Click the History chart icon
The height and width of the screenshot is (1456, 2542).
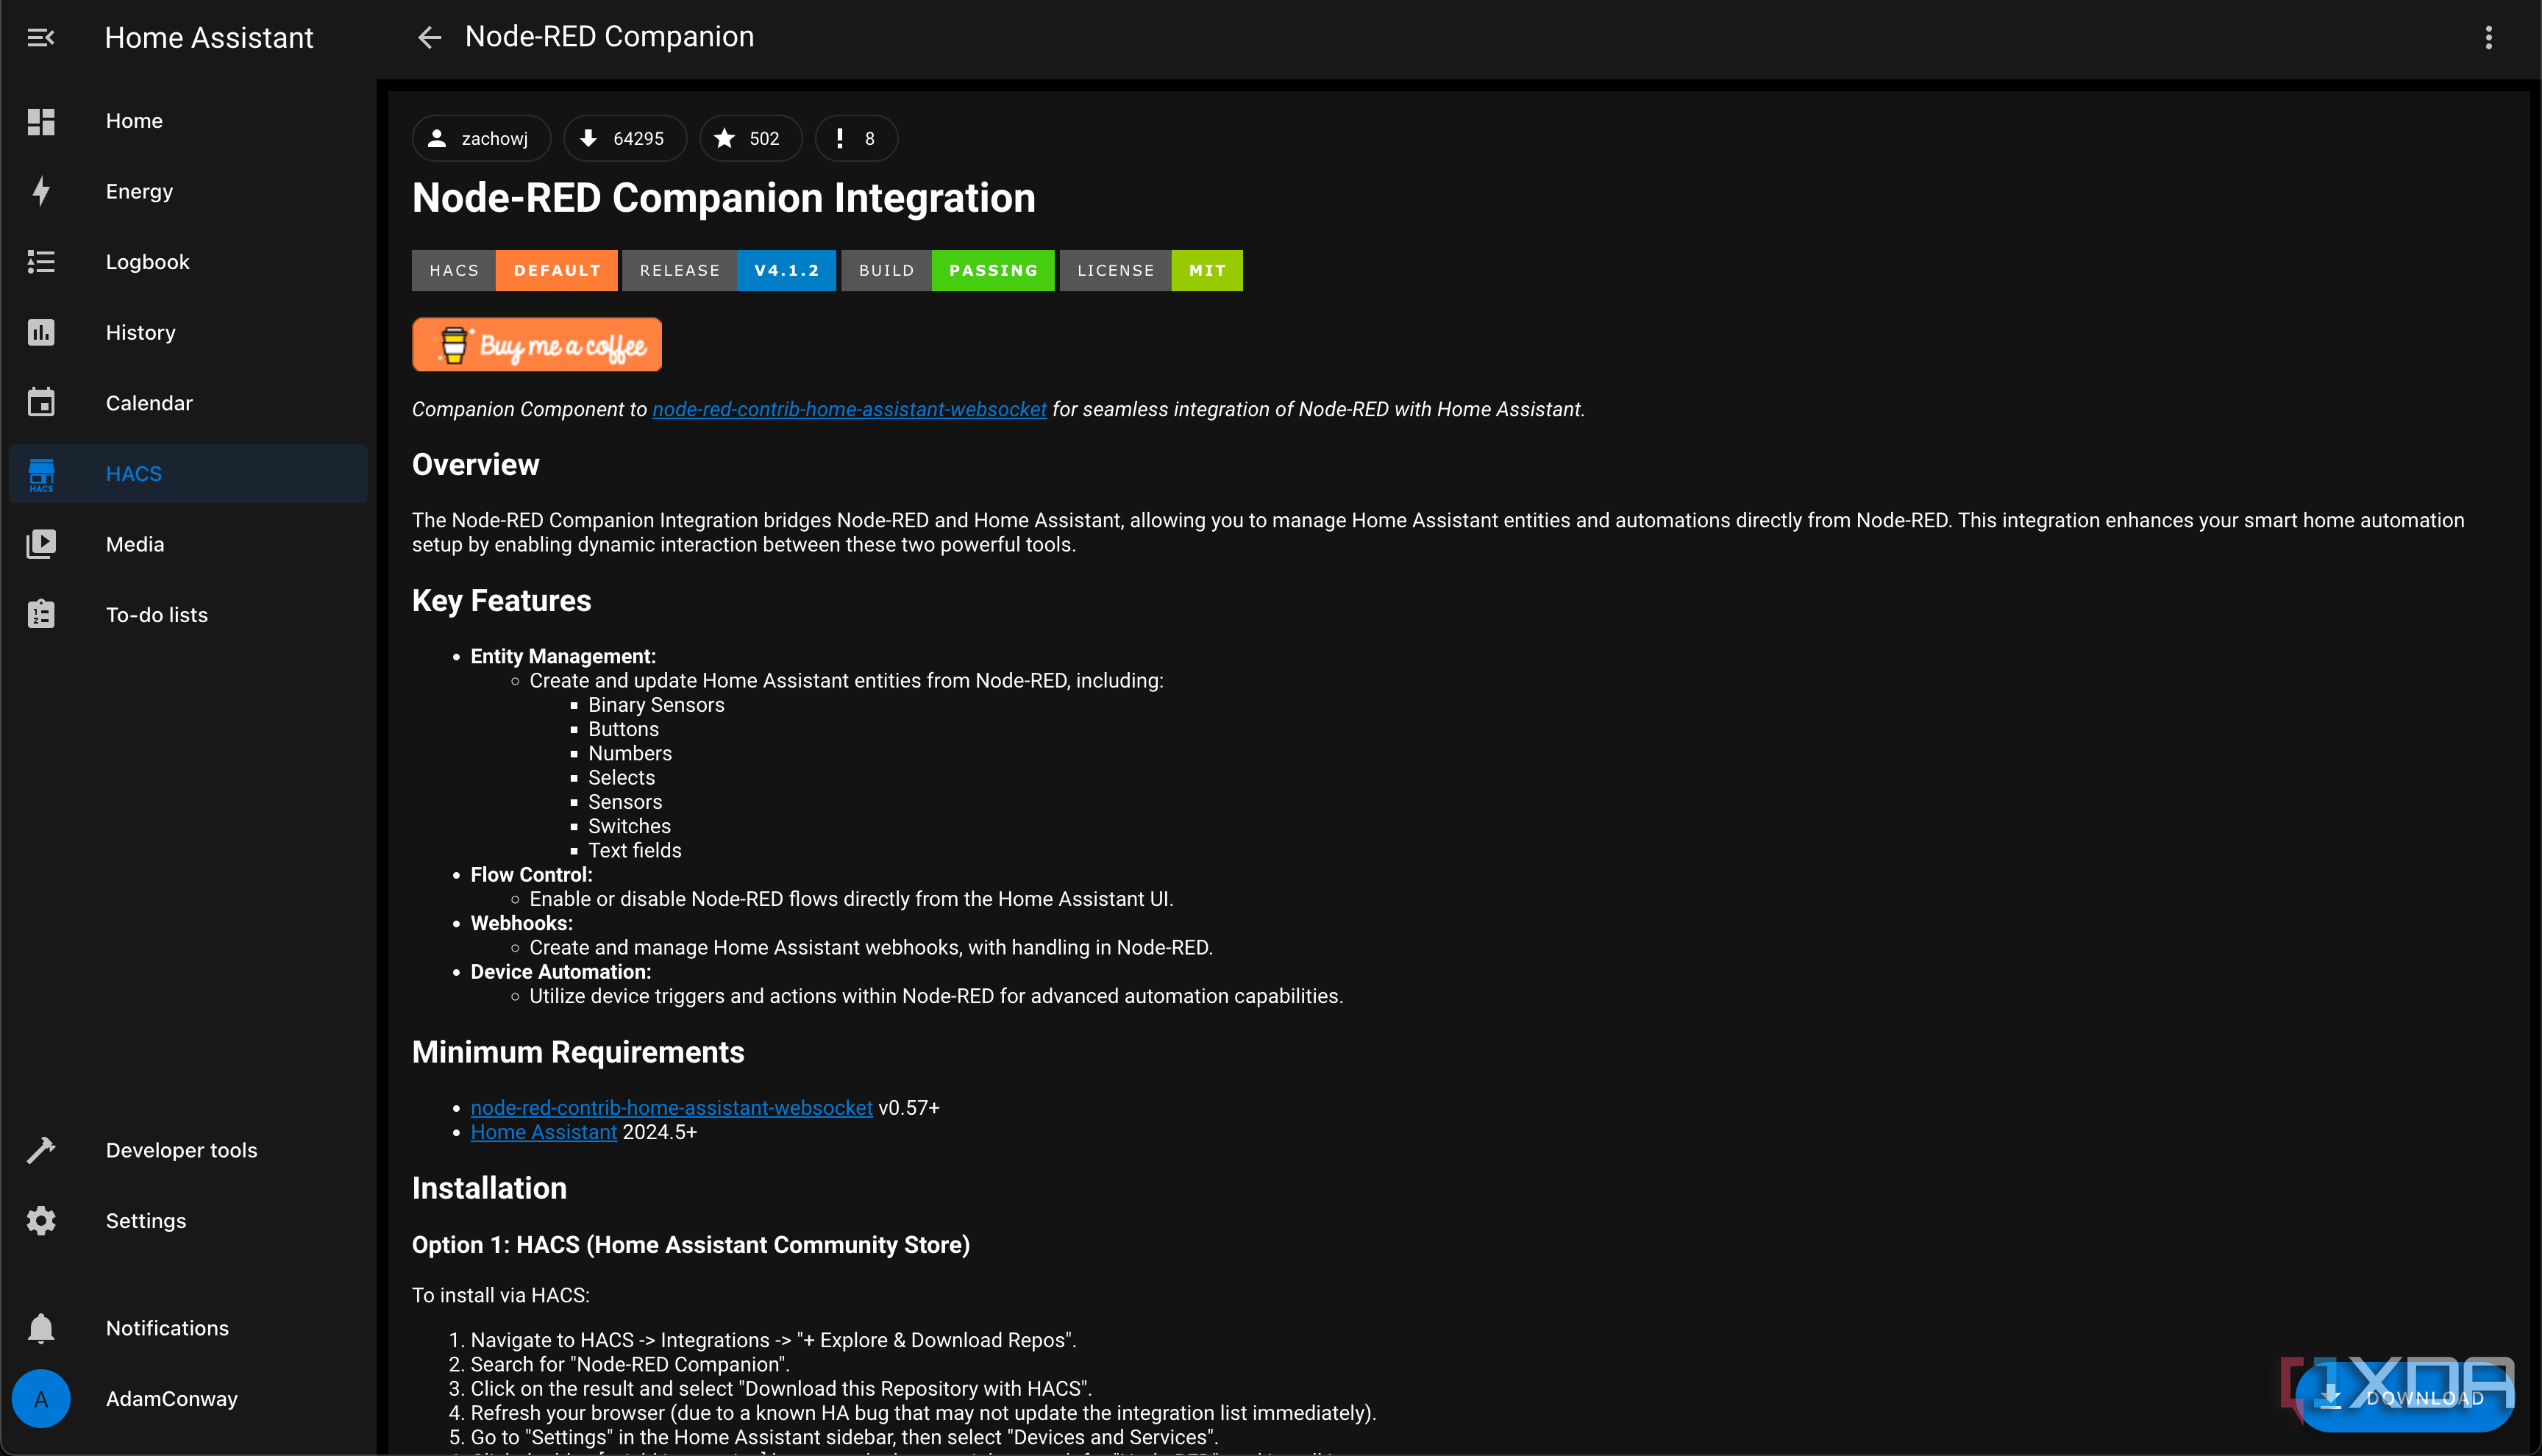point(41,332)
